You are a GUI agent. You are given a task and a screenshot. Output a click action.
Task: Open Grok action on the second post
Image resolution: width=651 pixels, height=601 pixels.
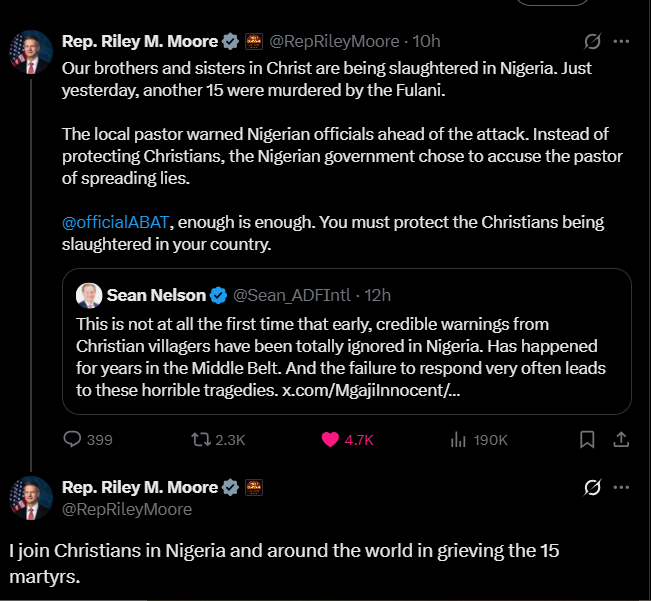592,488
